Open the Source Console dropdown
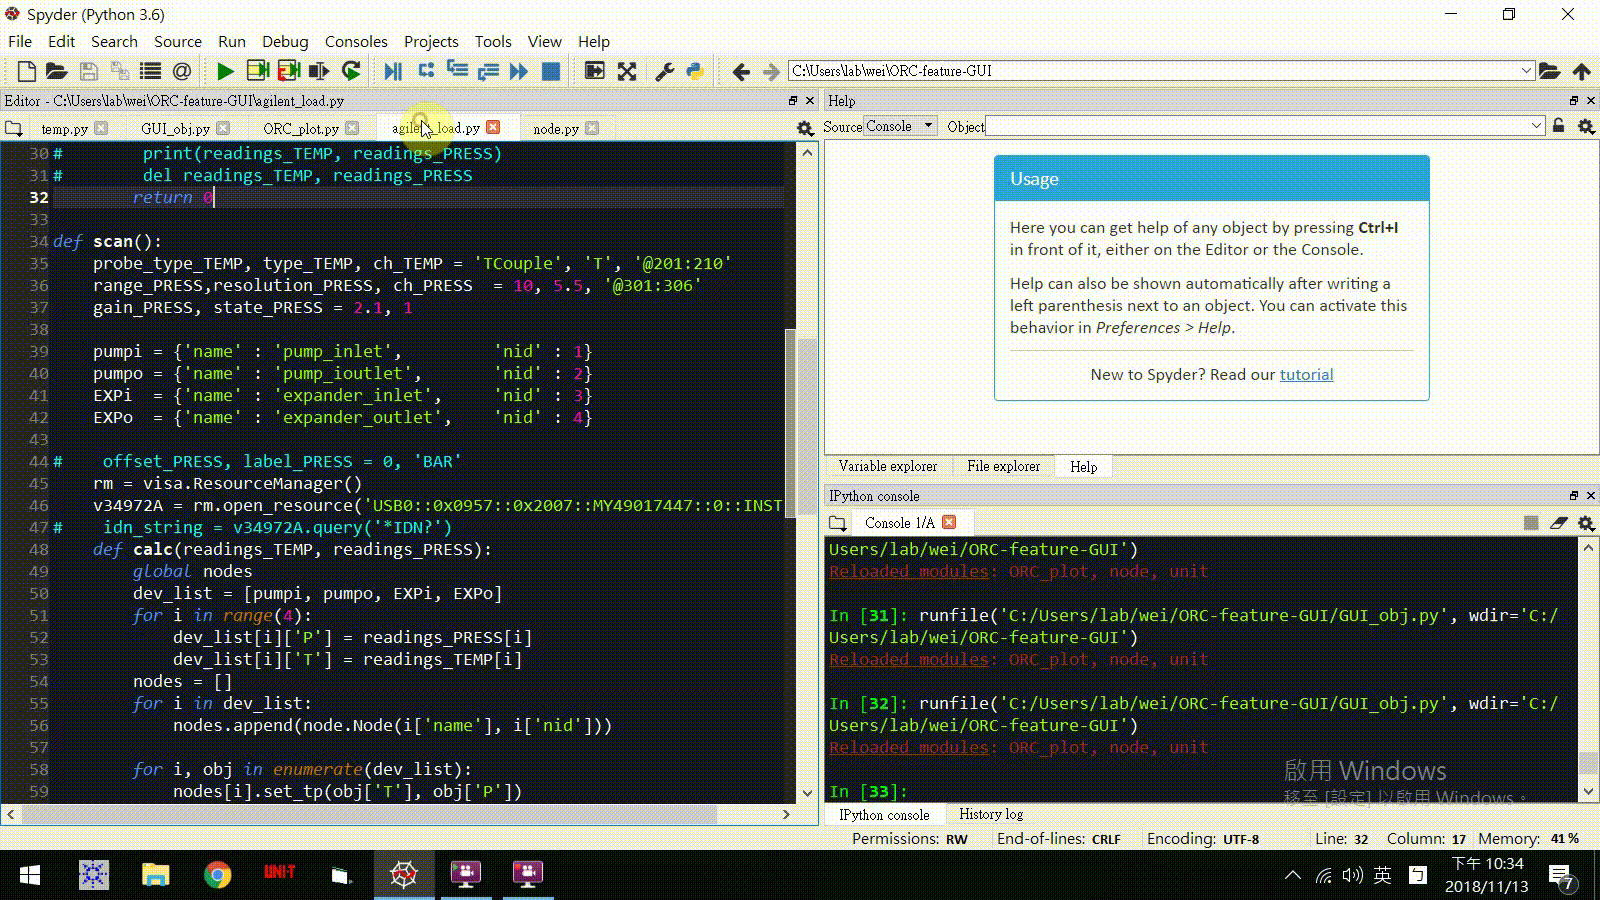1600x900 pixels. 900,126
